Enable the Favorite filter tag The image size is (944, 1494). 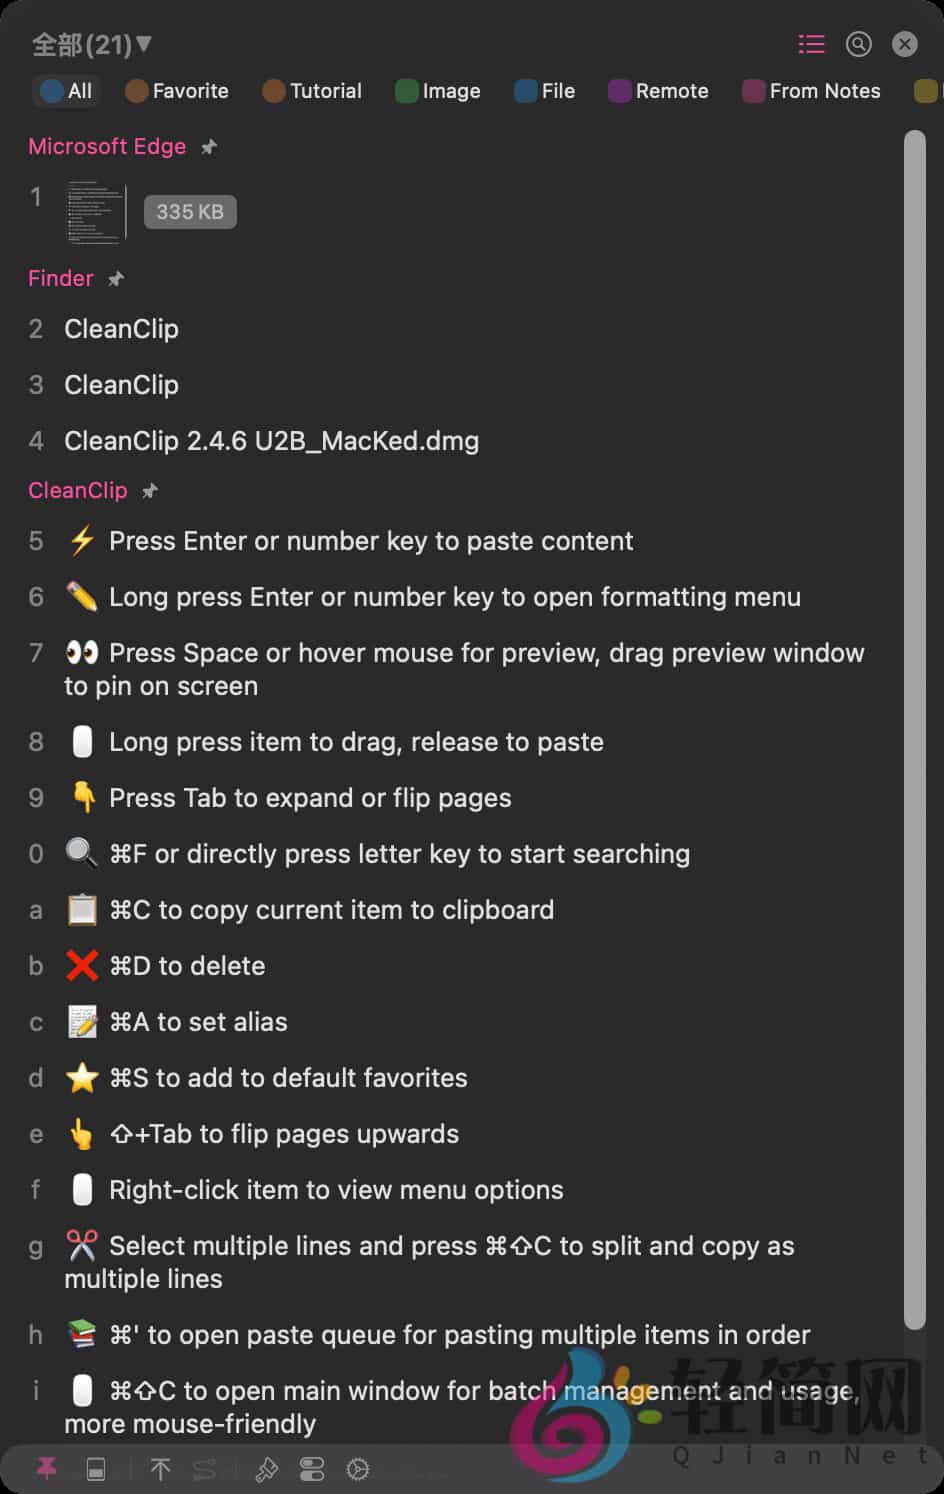coord(177,91)
